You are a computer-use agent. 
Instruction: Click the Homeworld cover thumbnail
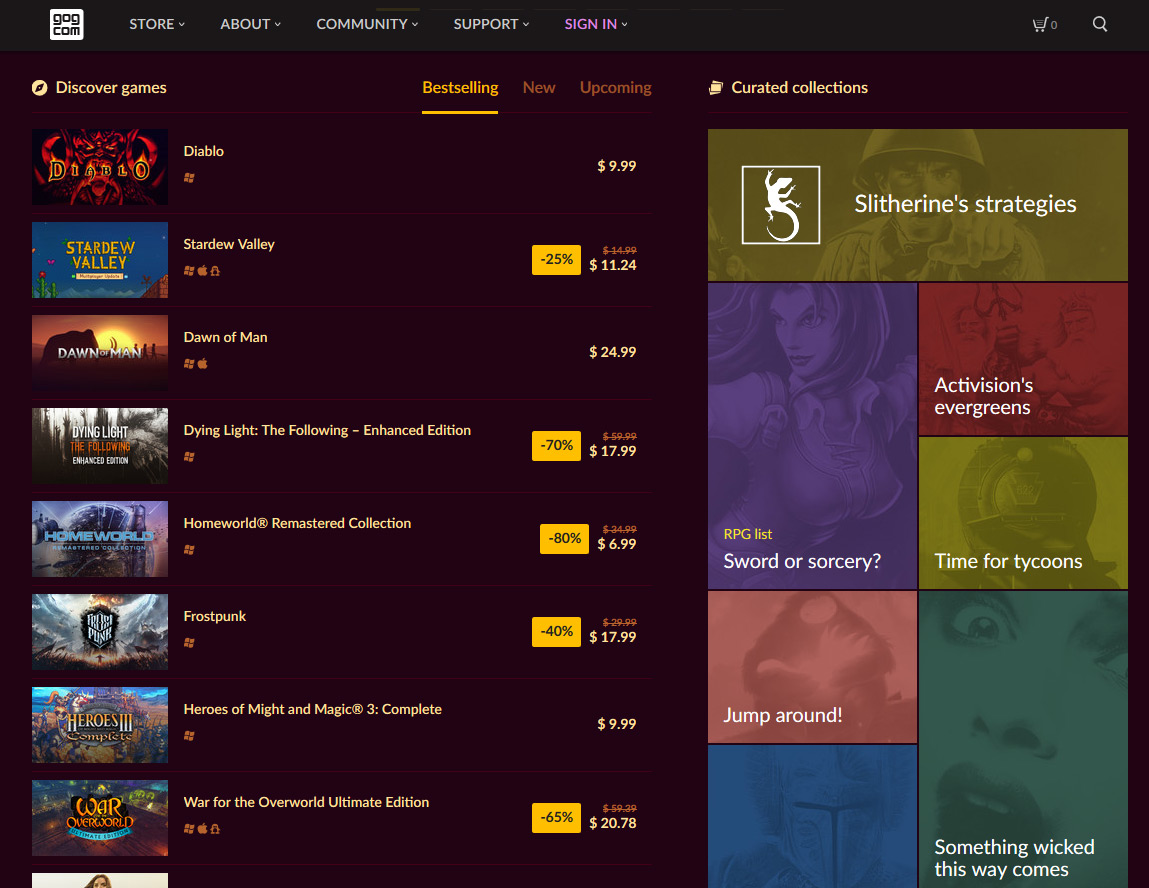[100, 539]
